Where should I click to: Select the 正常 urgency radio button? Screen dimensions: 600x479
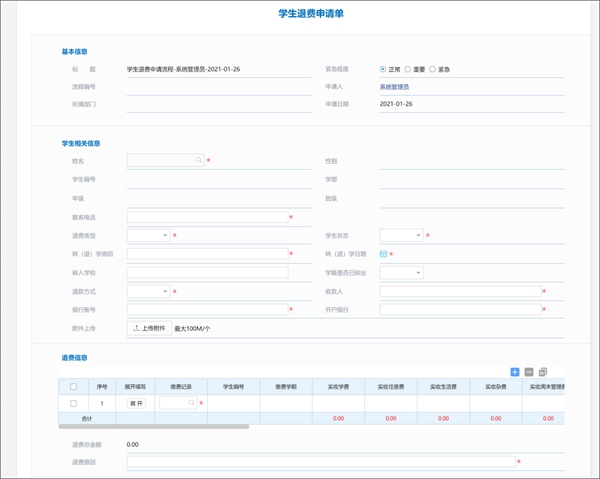pos(383,69)
